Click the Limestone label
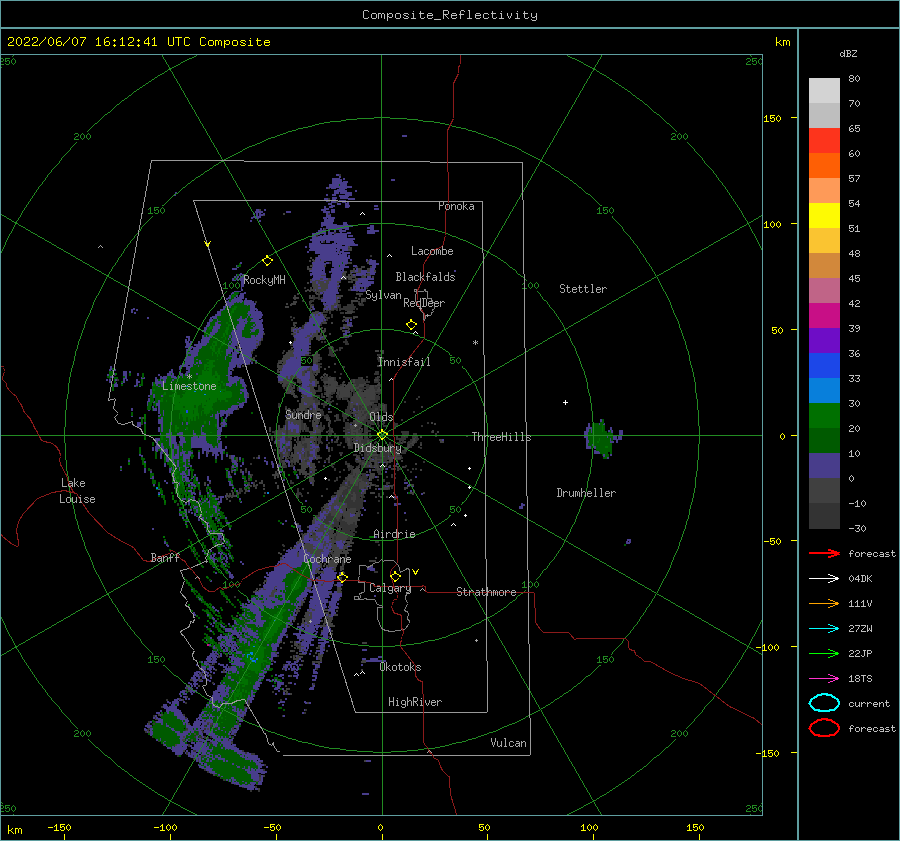This screenshot has height=841, width=900. [189, 386]
